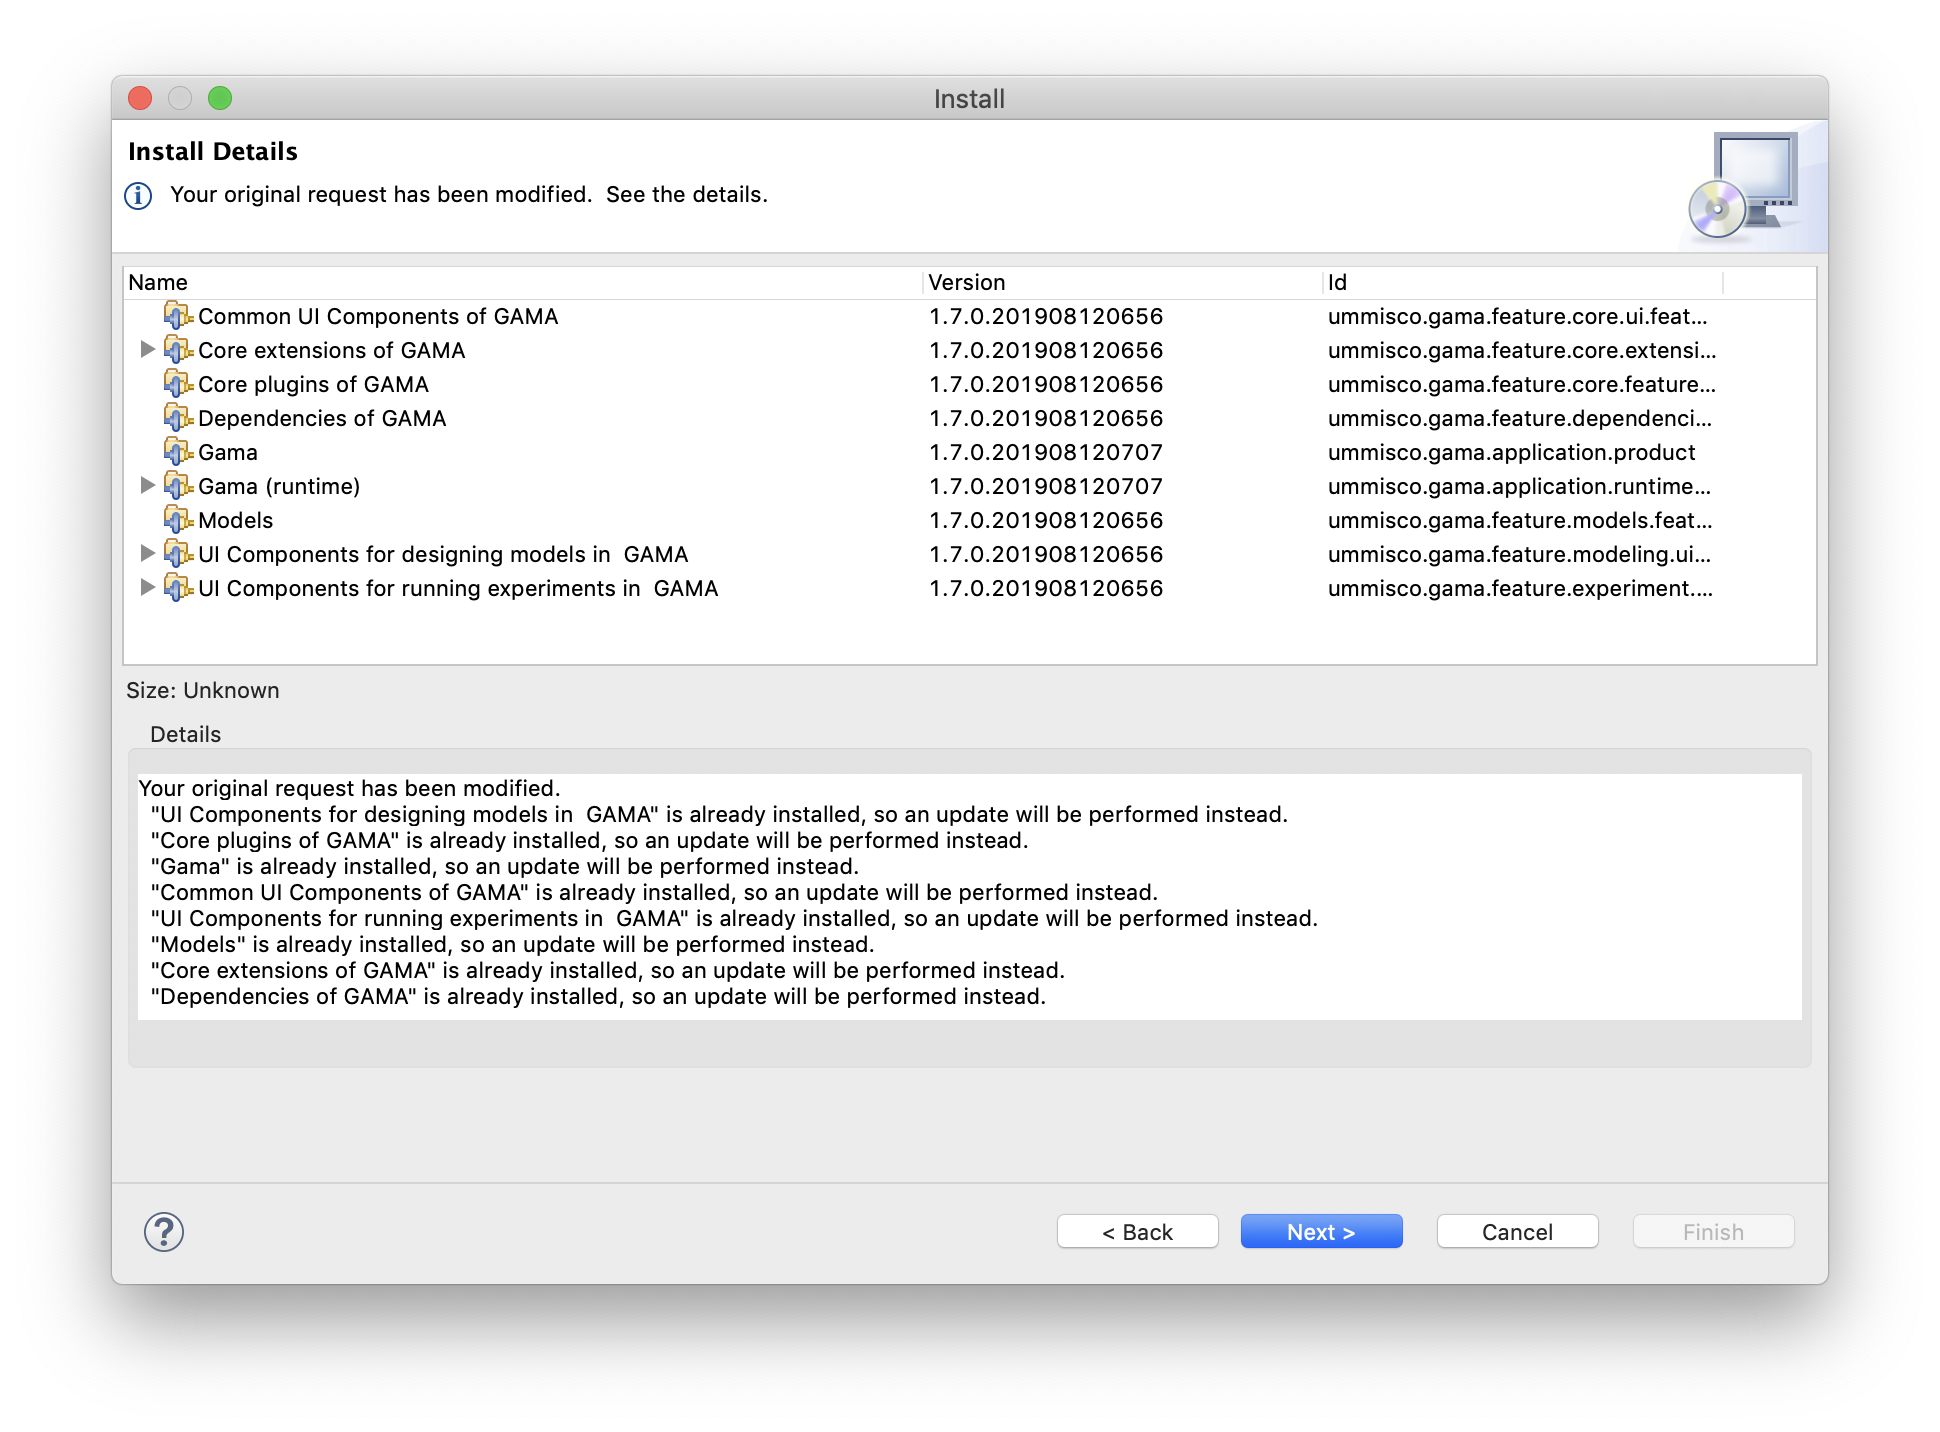The width and height of the screenshot is (1940, 1432).
Task: Expand the Core extensions of GAMA row
Action: pos(147,349)
